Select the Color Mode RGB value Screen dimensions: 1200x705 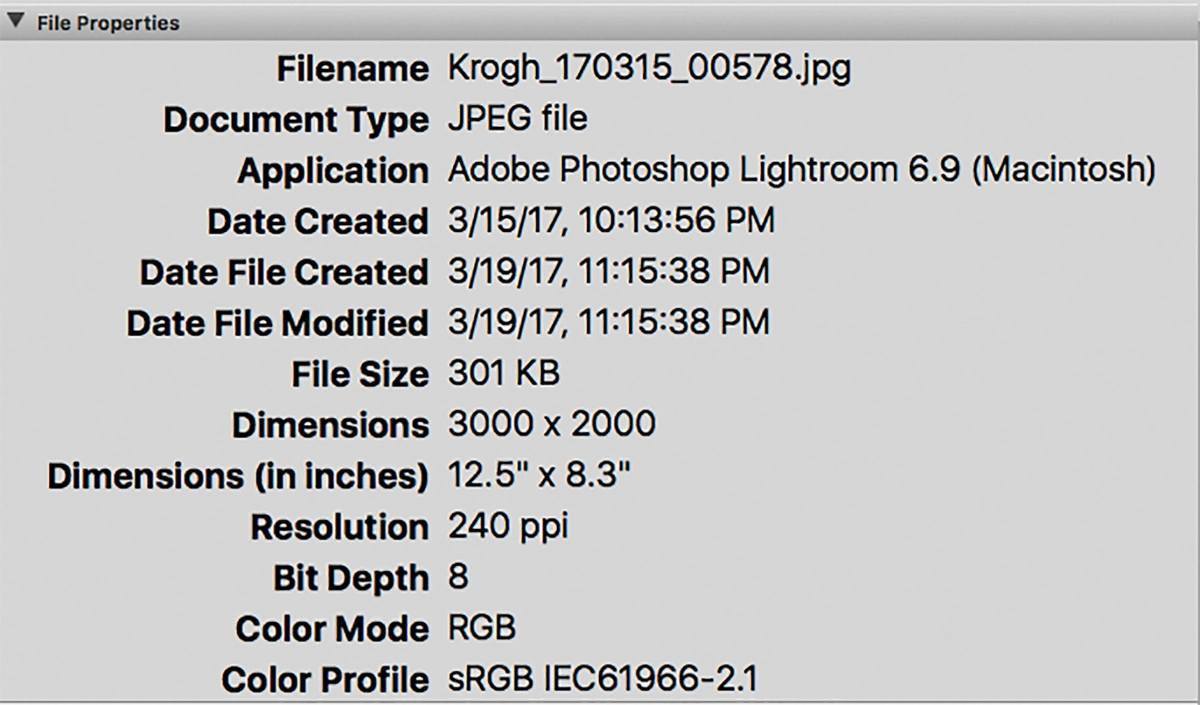coord(481,629)
